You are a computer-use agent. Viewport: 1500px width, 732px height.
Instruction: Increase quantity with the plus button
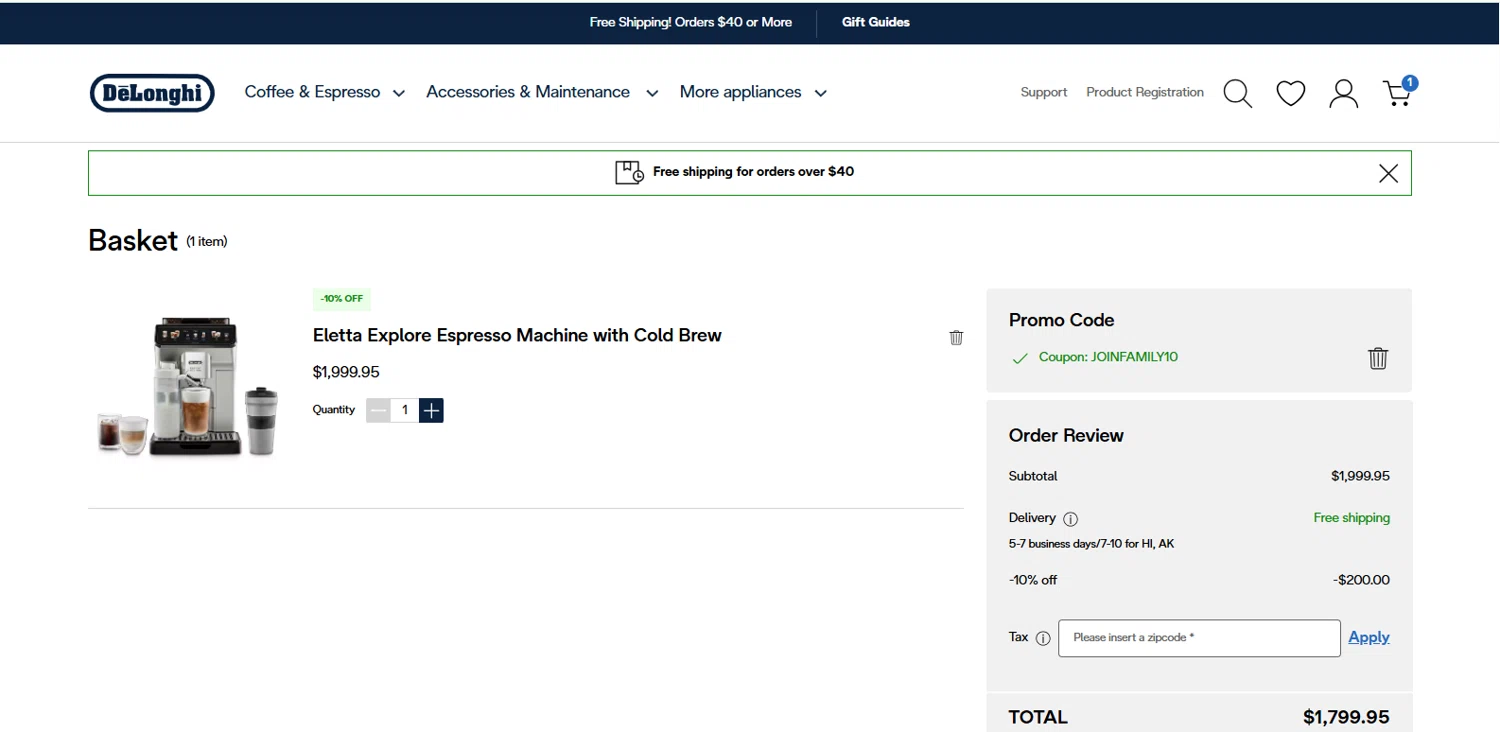coord(431,410)
